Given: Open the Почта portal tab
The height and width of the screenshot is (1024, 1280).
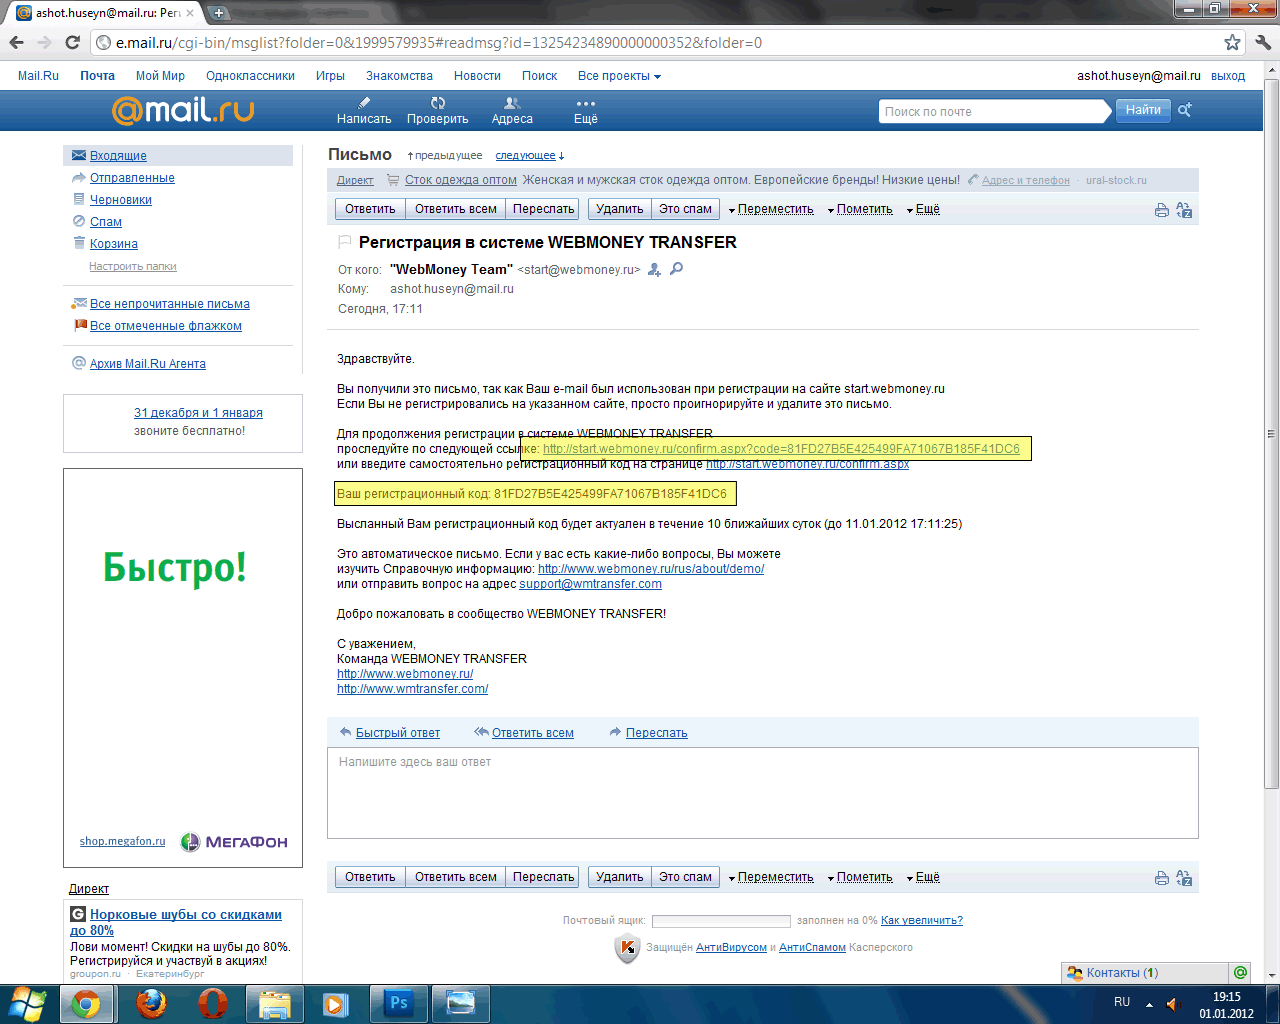Looking at the screenshot, I should tap(97, 76).
